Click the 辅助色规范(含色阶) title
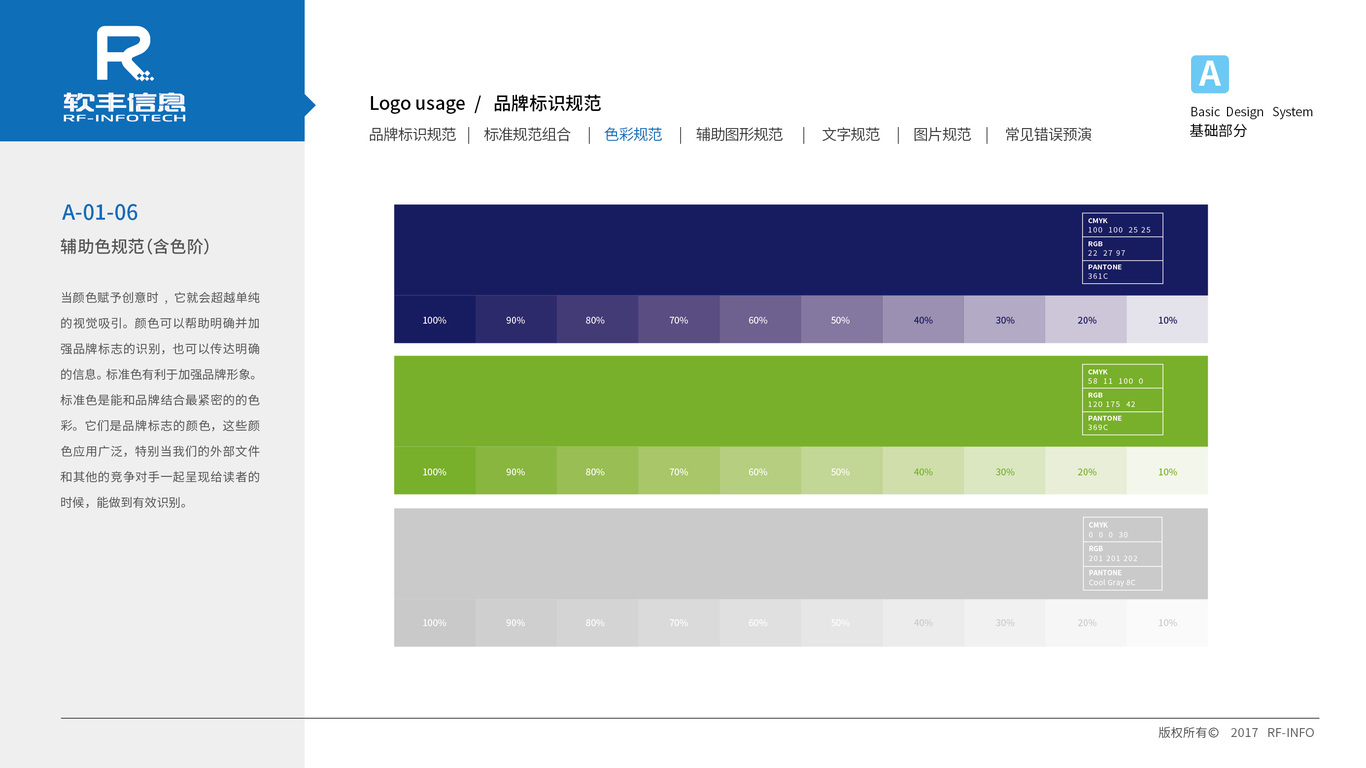Viewport: 1366px width, 768px height. point(135,247)
